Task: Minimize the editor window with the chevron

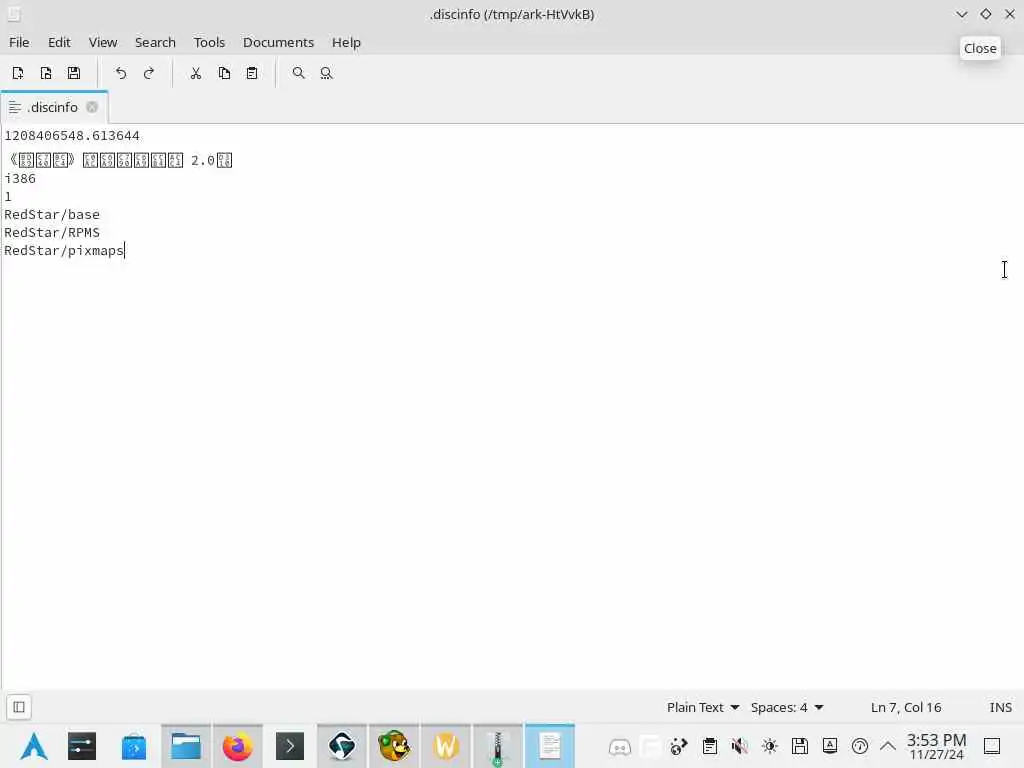Action: [x=961, y=14]
